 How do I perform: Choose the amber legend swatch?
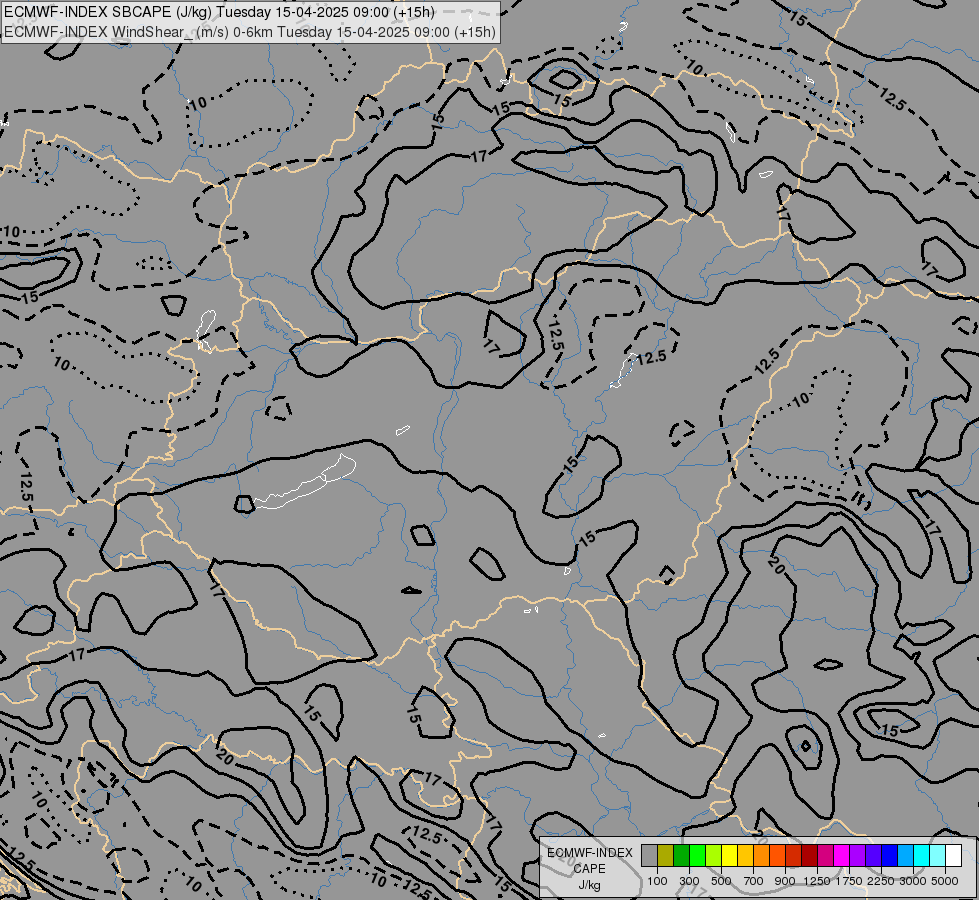coord(745,856)
